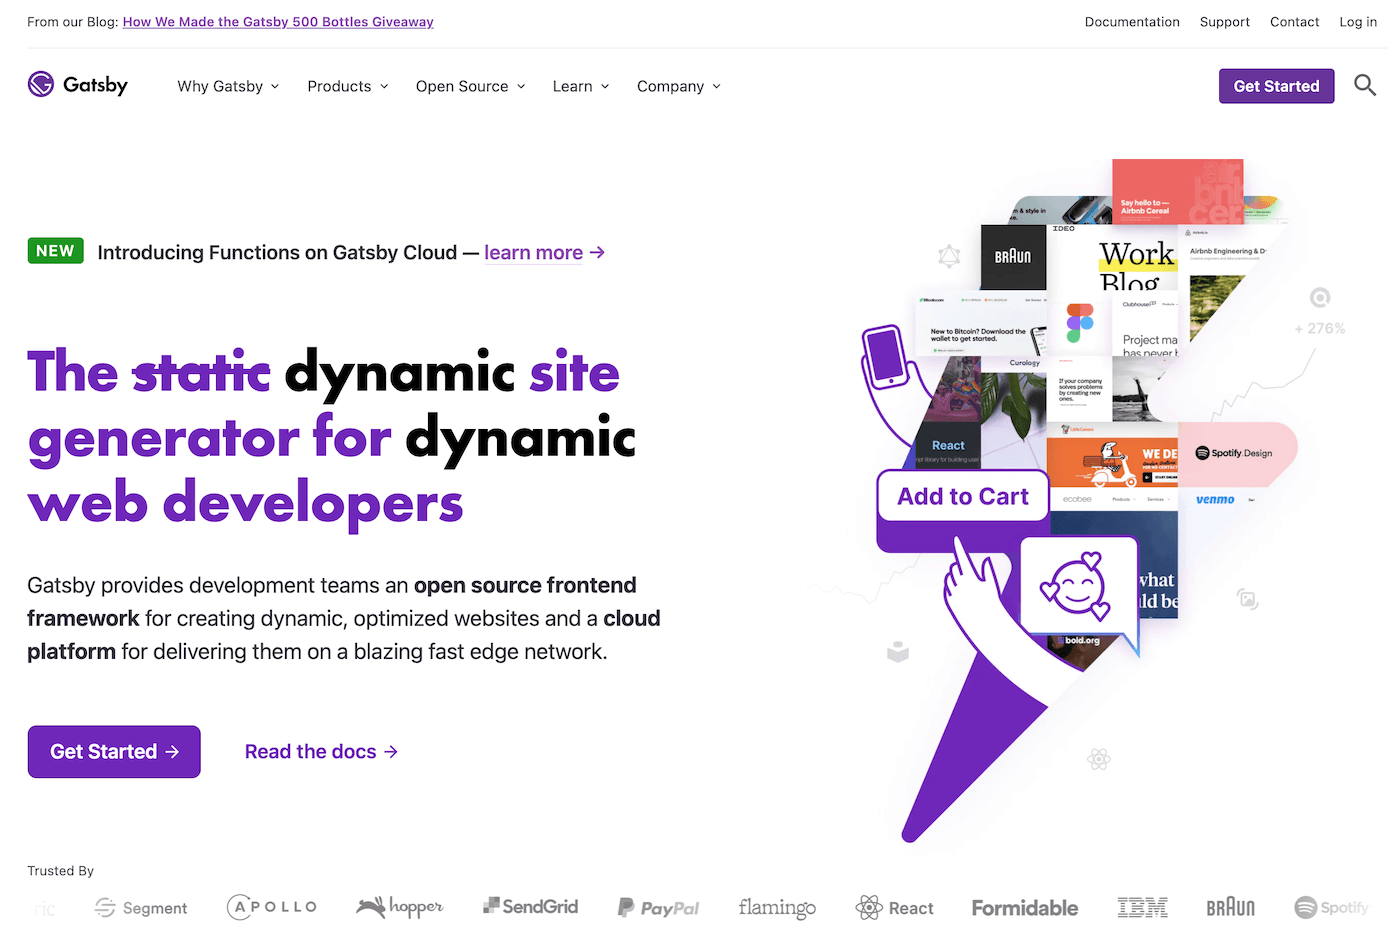Expand the Products dropdown menu
The width and height of the screenshot is (1400, 945).
click(x=347, y=87)
